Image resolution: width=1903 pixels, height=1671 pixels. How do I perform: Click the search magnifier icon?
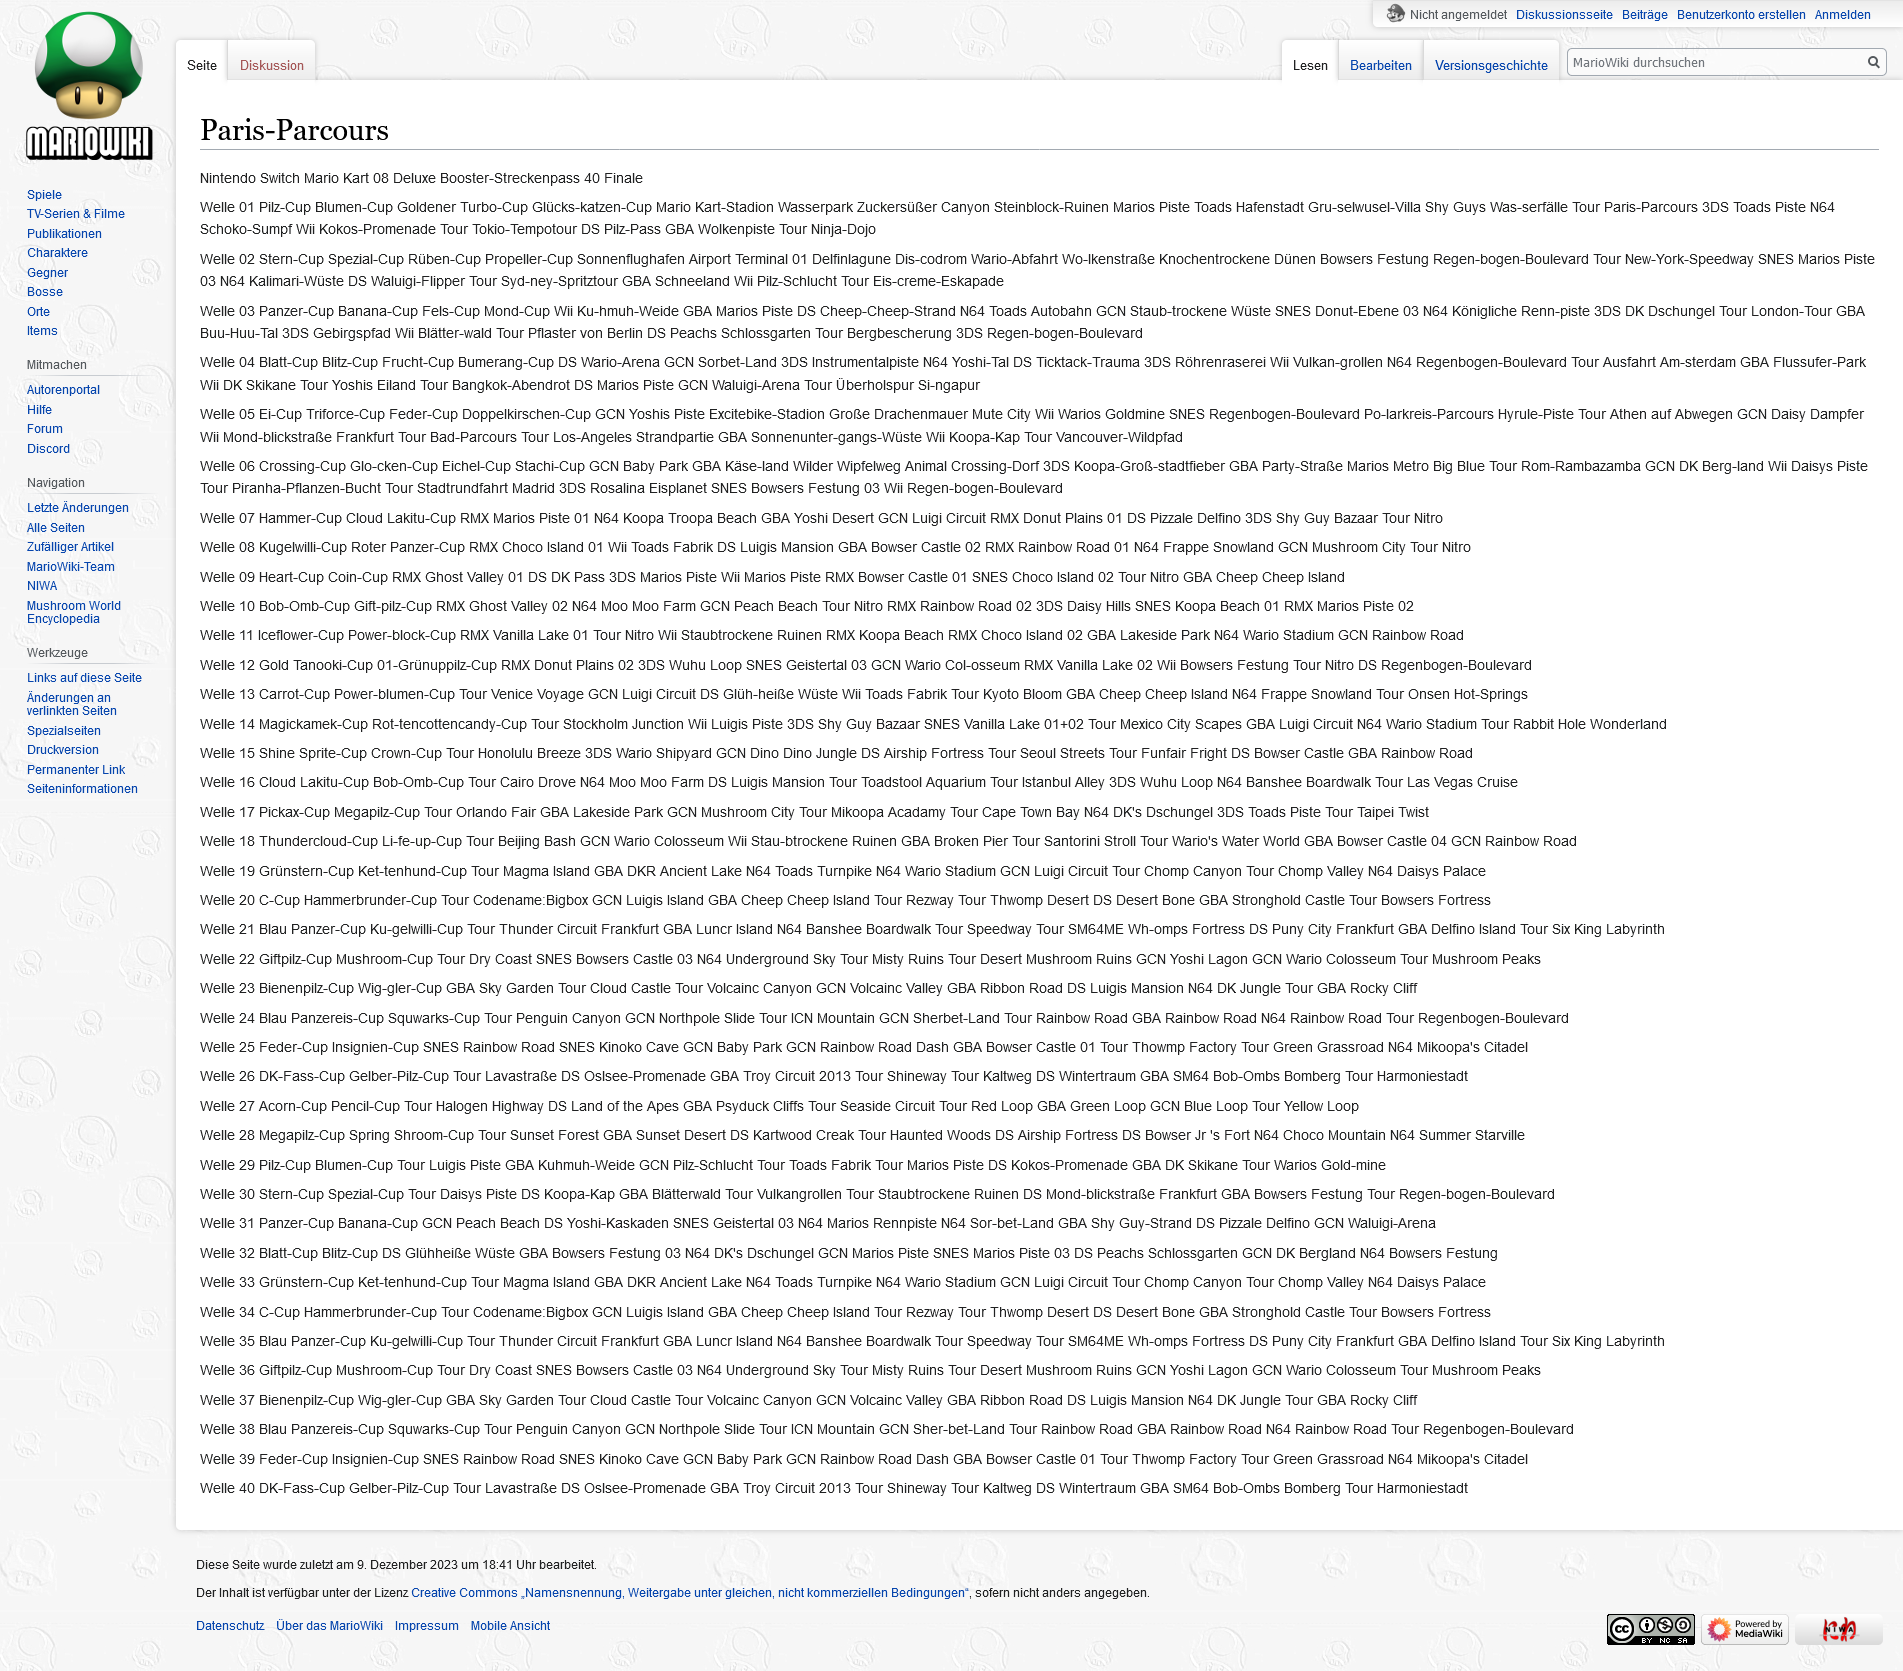(x=1873, y=62)
